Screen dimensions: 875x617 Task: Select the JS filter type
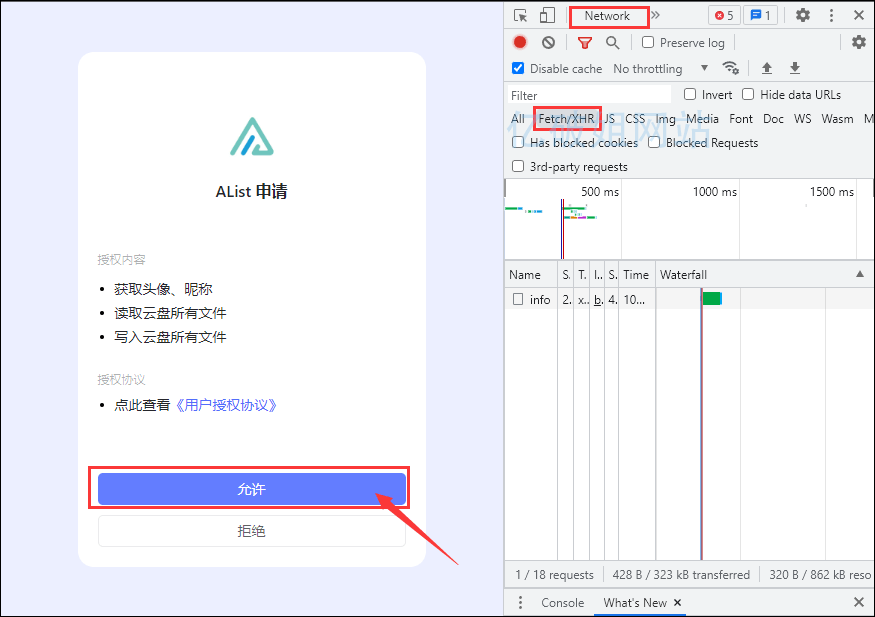(x=609, y=119)
